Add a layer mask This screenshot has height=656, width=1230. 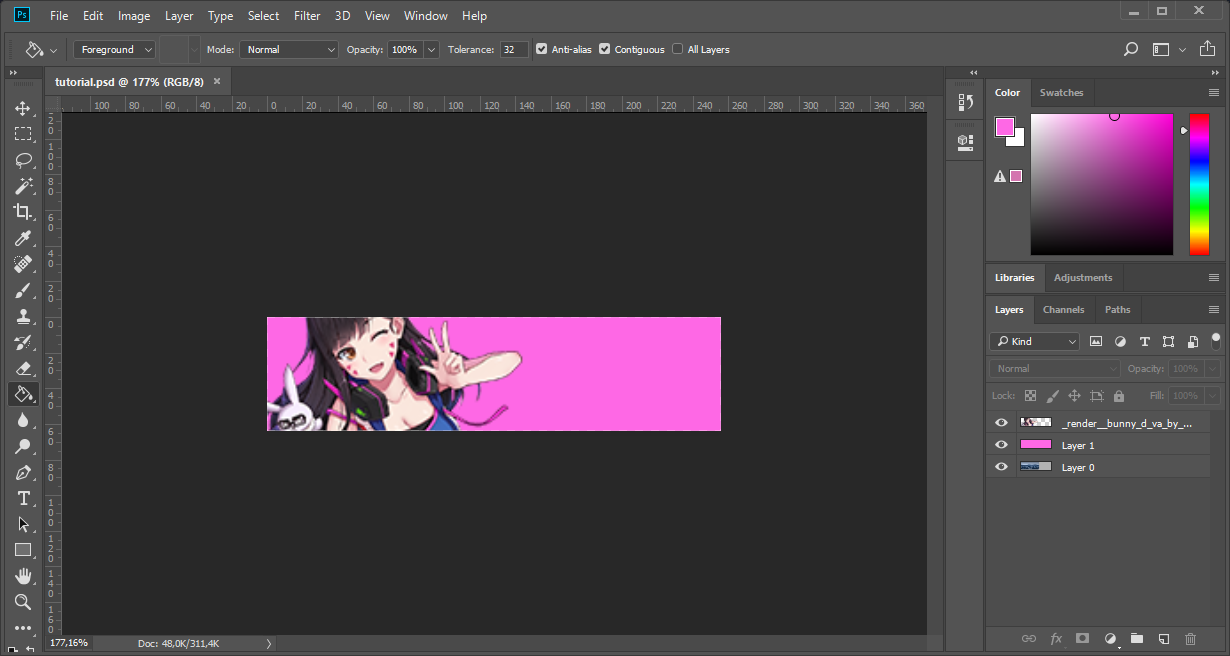pyautogui.click(x=1082, y=638)
